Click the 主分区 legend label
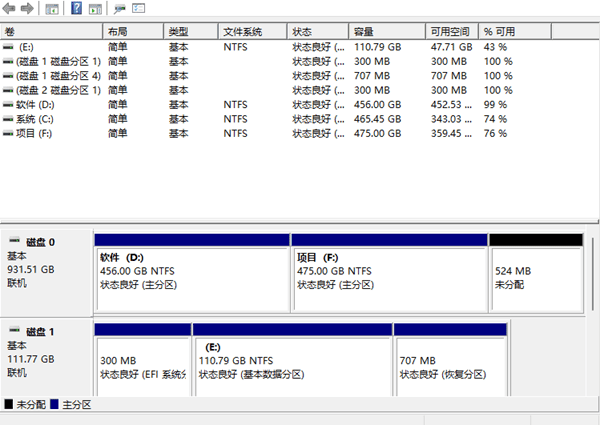Screen dimensions: 600x425 click(77, 404)
